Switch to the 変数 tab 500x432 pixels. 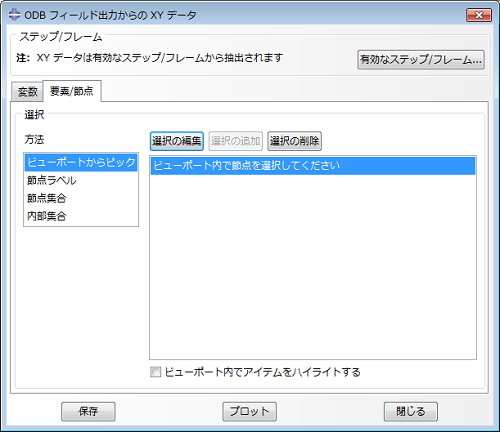pos(27,91)
